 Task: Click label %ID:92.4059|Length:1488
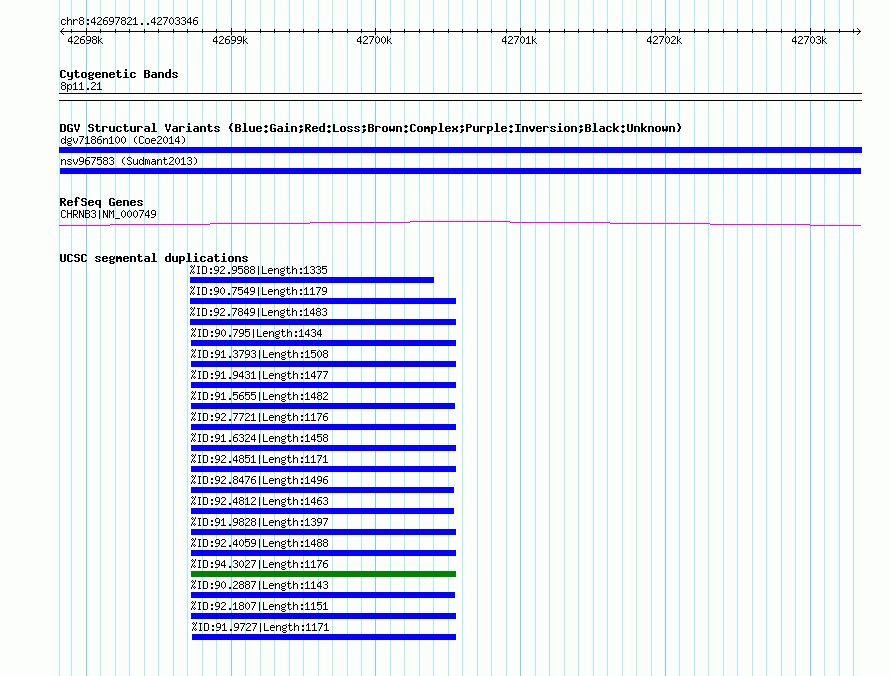click(x=259, y=543)
